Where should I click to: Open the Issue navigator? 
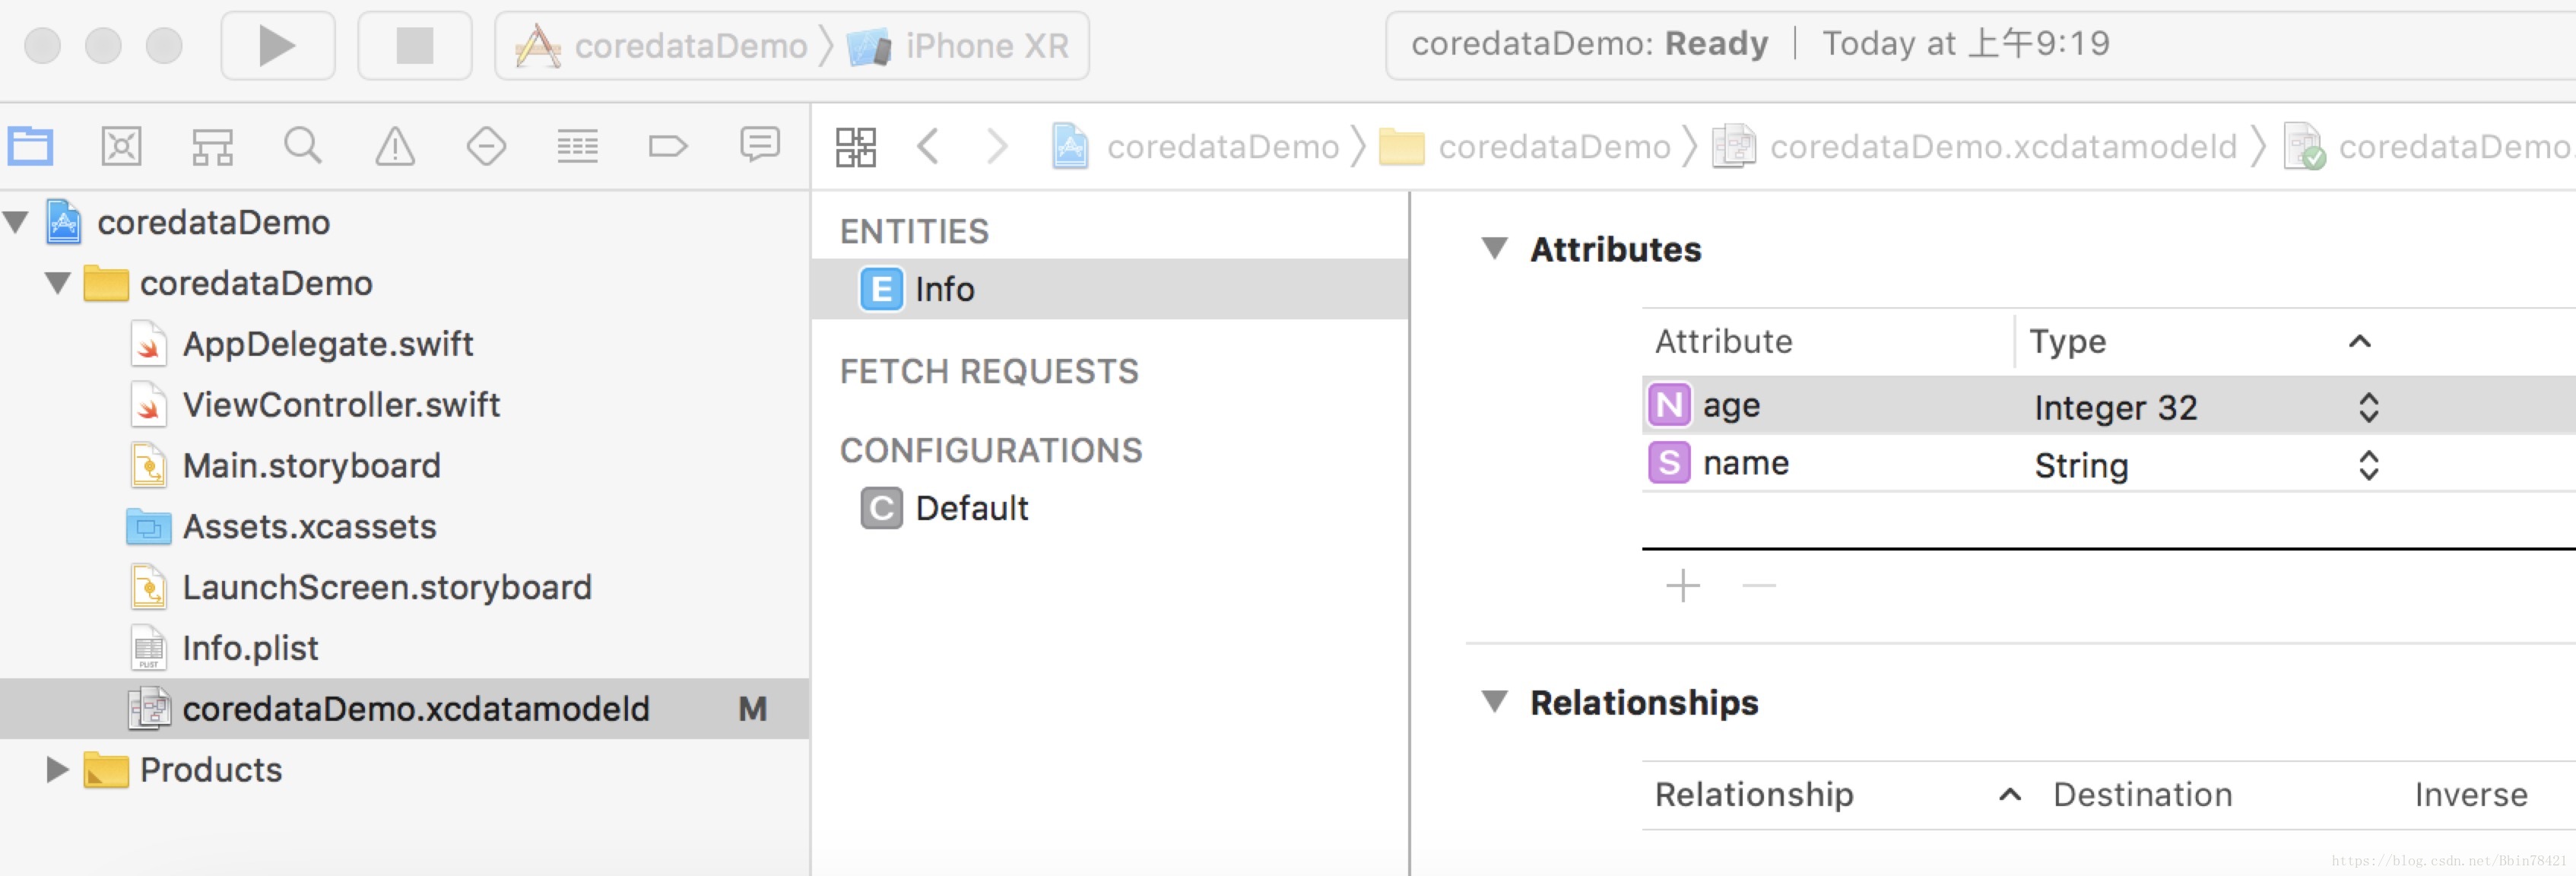[395, 146]
